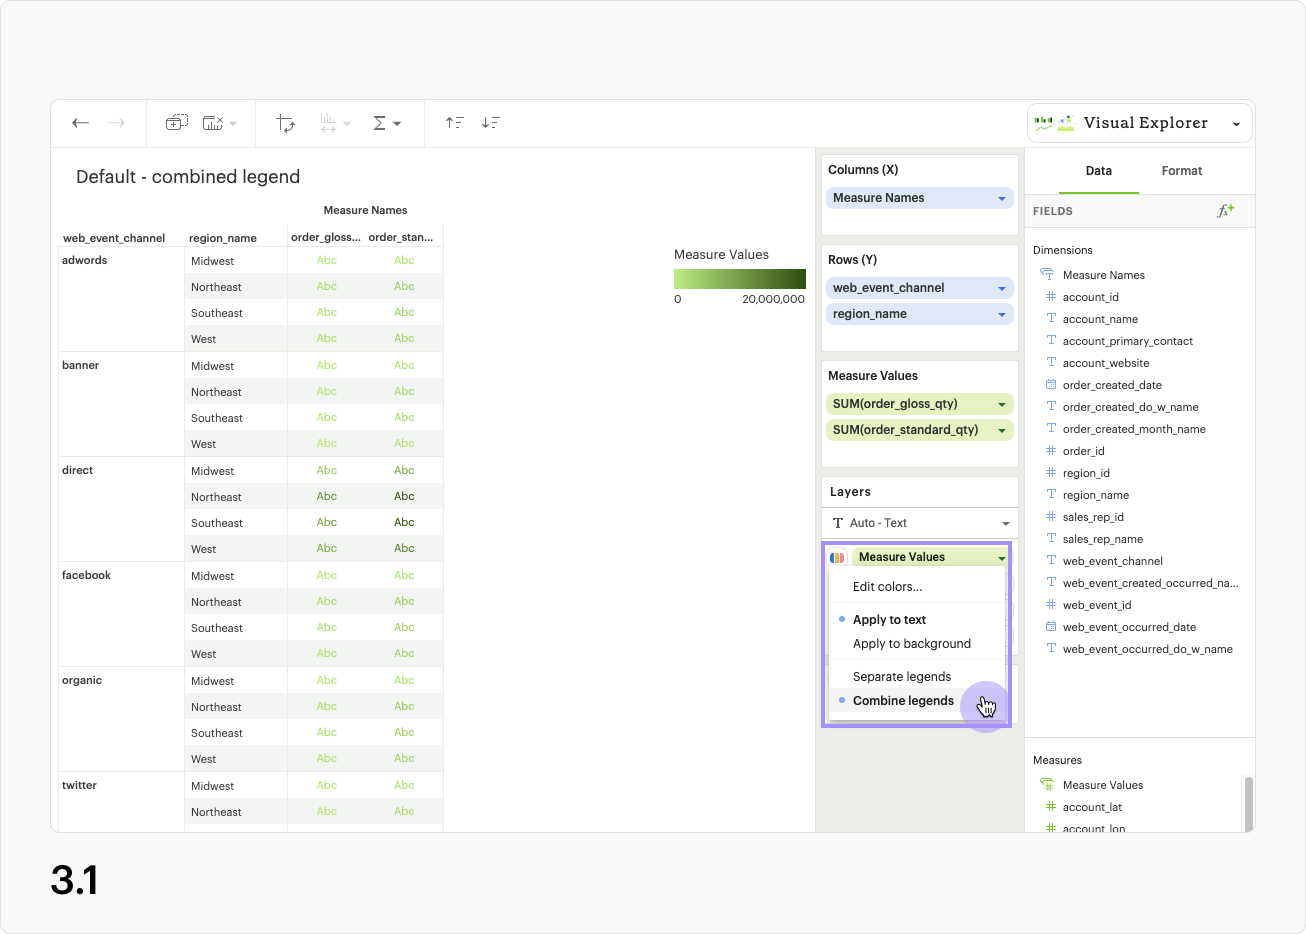This screenshot has width=1306, height=934.
Task: Click the order_gloss... column header
Action: pos(326,237)
